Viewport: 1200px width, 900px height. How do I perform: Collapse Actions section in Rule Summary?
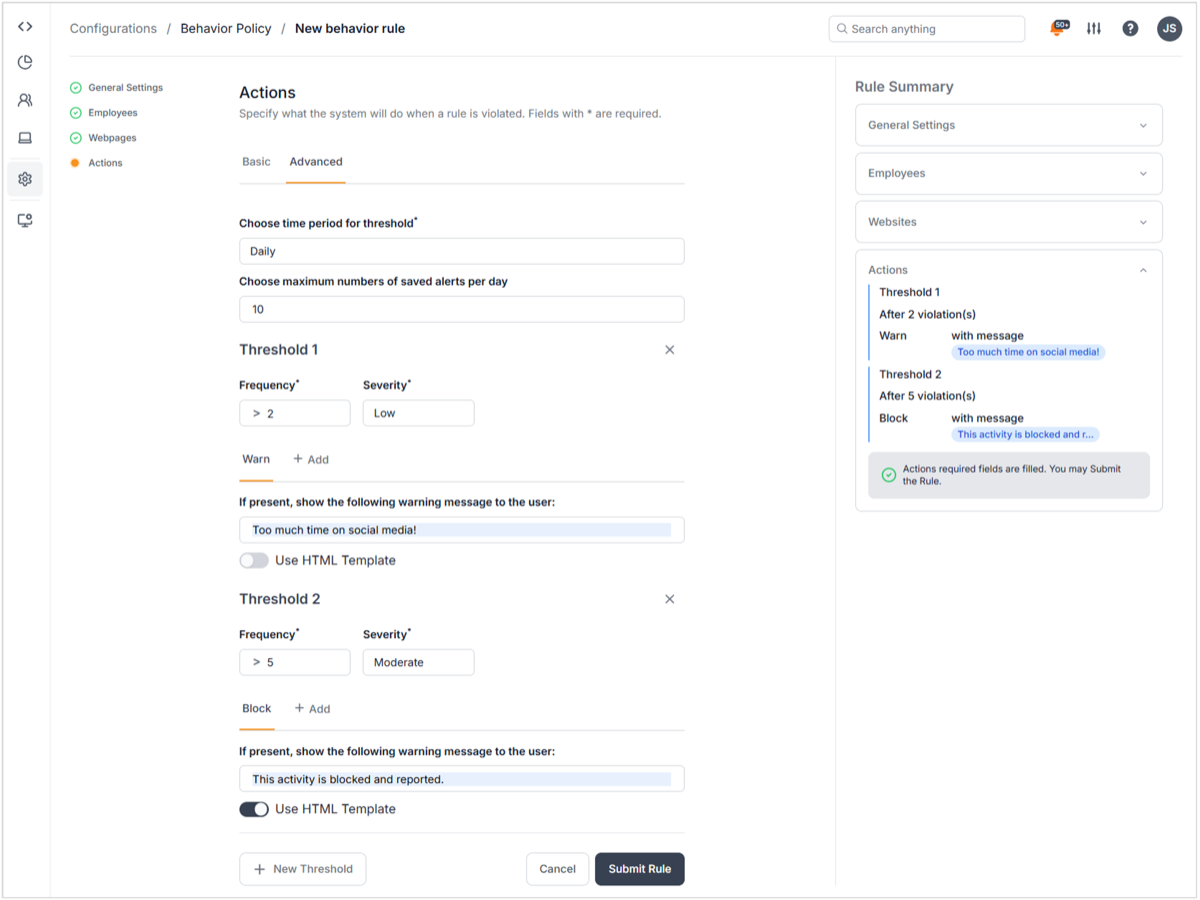(x=1143, y=270)
